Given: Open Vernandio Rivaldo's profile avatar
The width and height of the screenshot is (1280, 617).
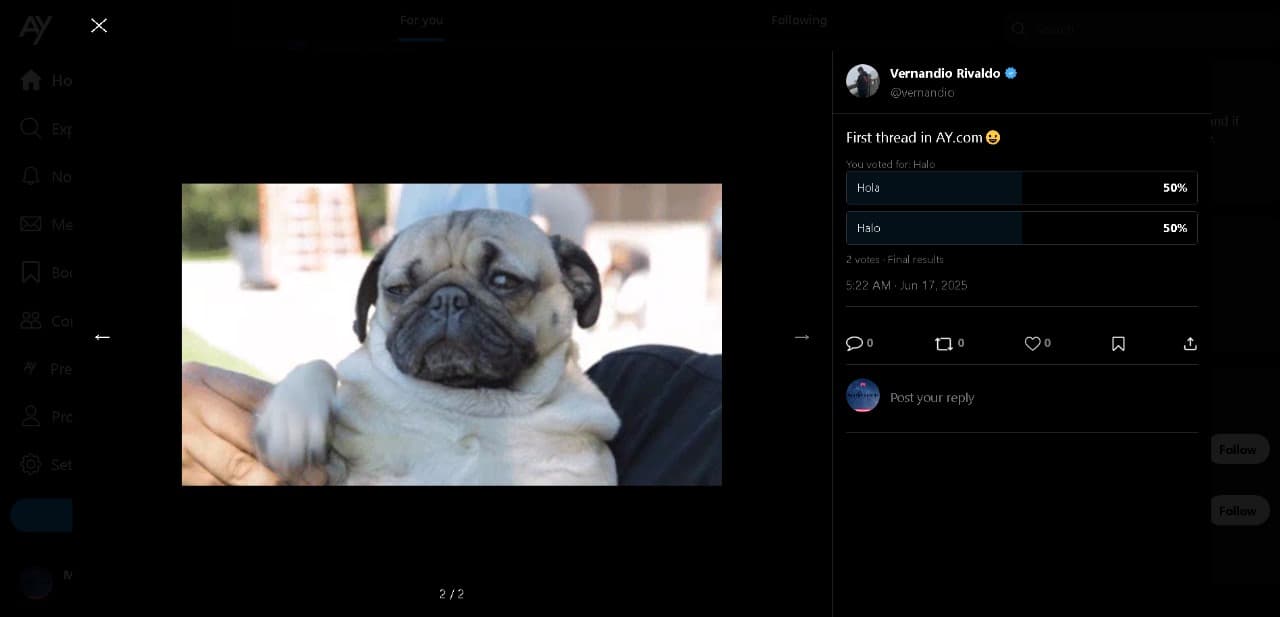Looking at the screenshot, I should [862, 81].
